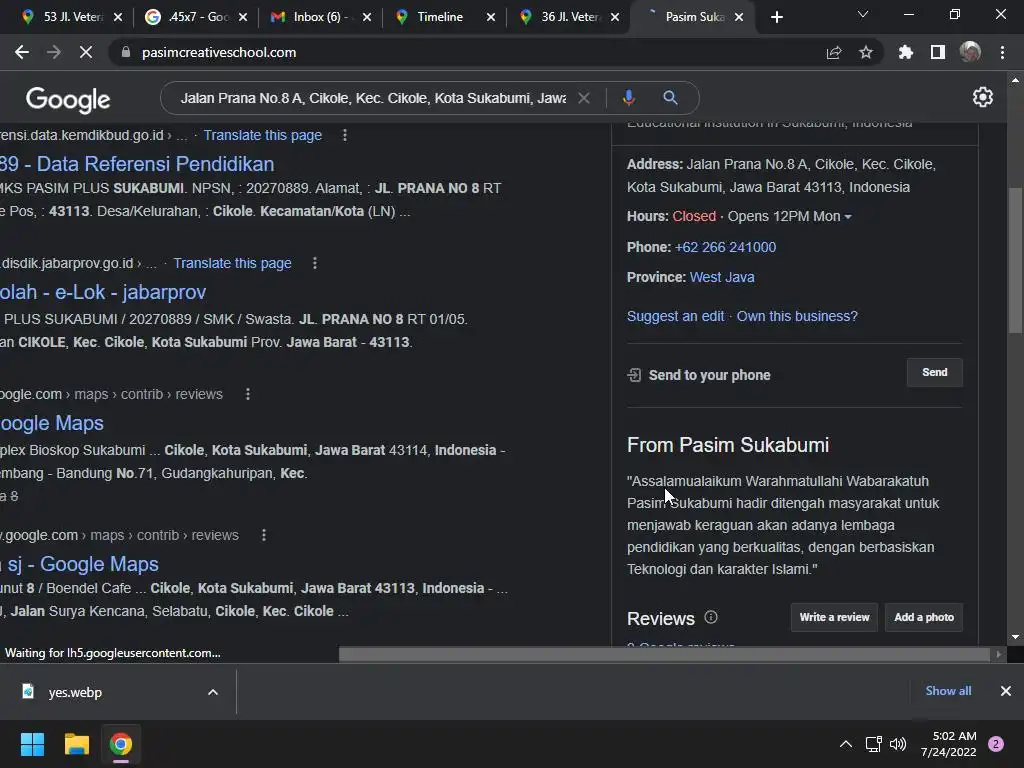The image size is (1024, 768).
Task: Open the yes.webp downloaded file
Action: coord(75,692)
